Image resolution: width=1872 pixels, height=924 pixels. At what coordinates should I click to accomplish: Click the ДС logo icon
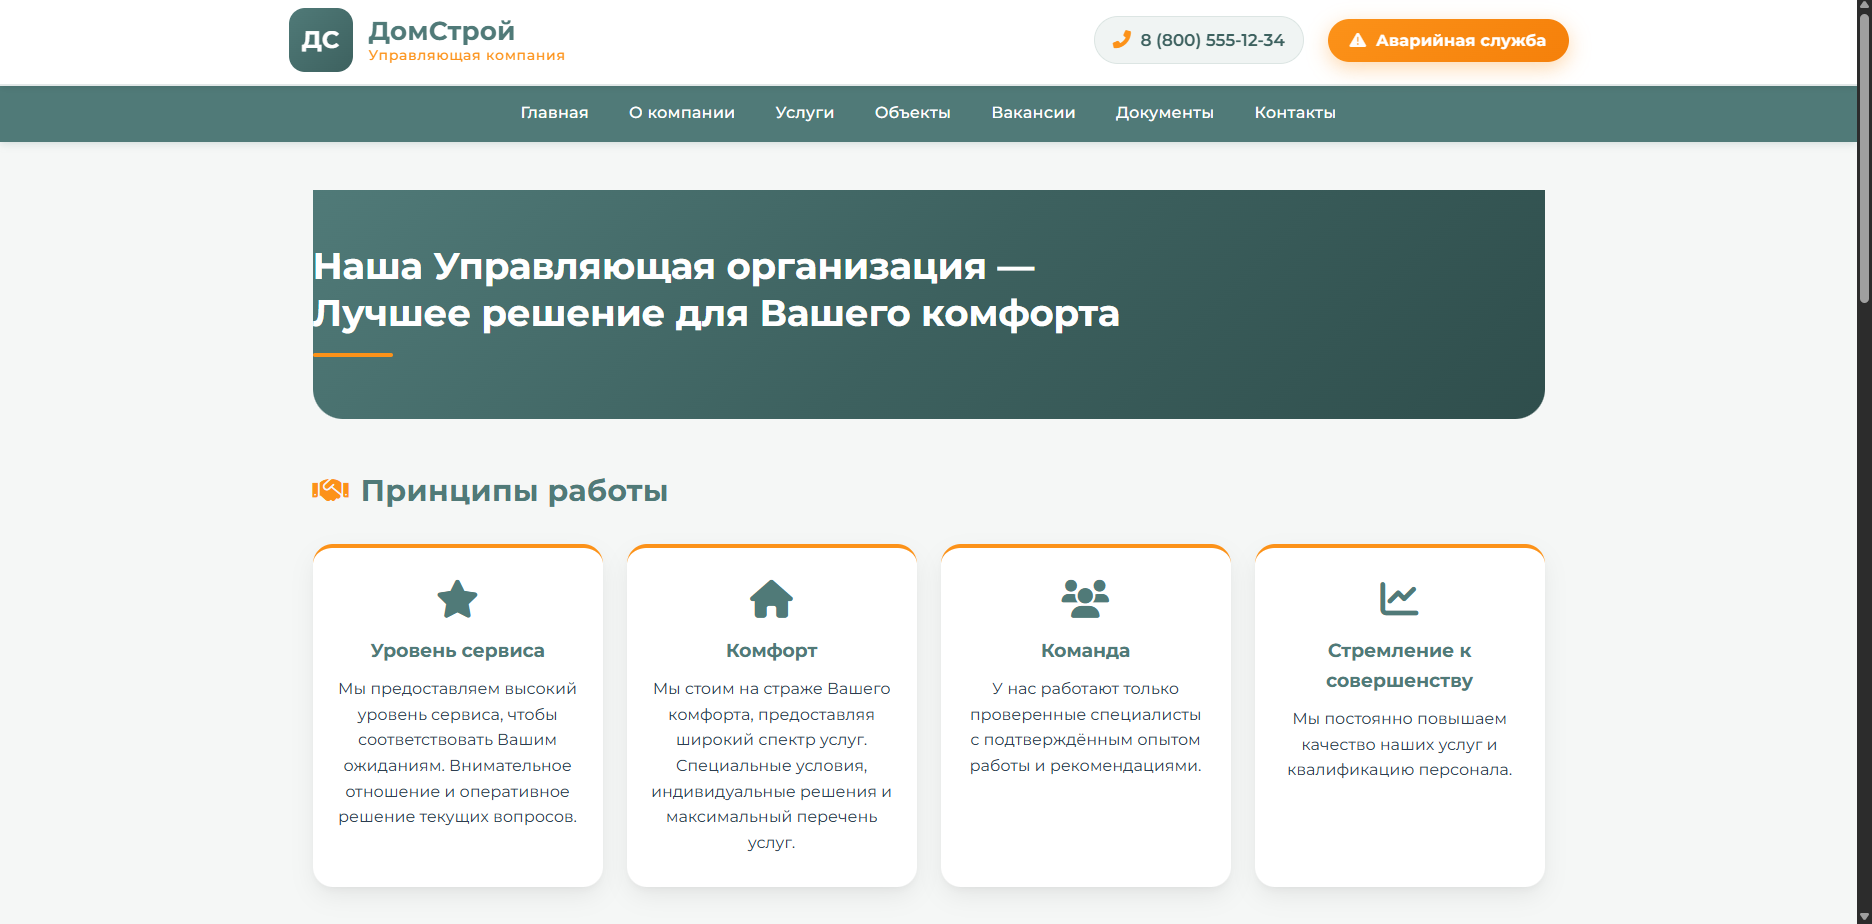(321, 40)
